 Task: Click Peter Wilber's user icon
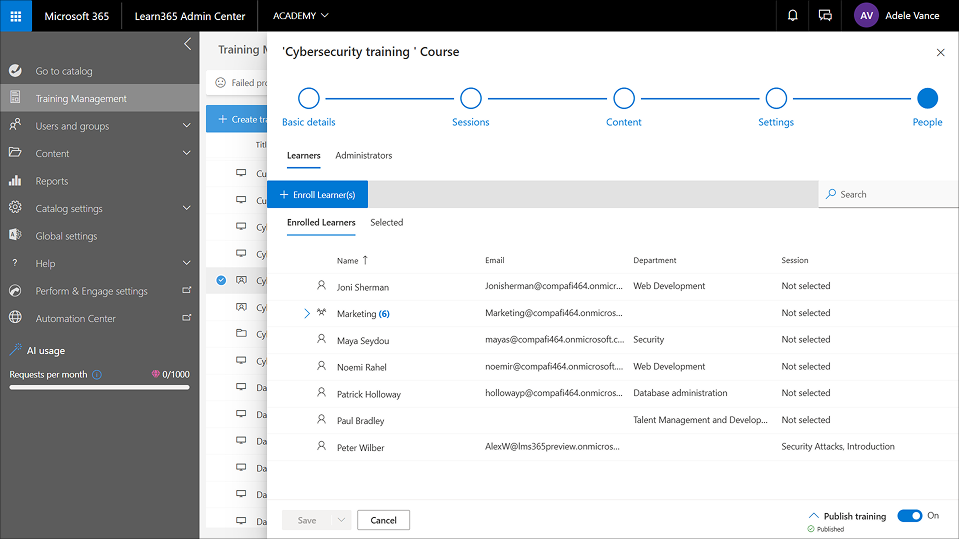pyautogui.click(x=321, y=446)
